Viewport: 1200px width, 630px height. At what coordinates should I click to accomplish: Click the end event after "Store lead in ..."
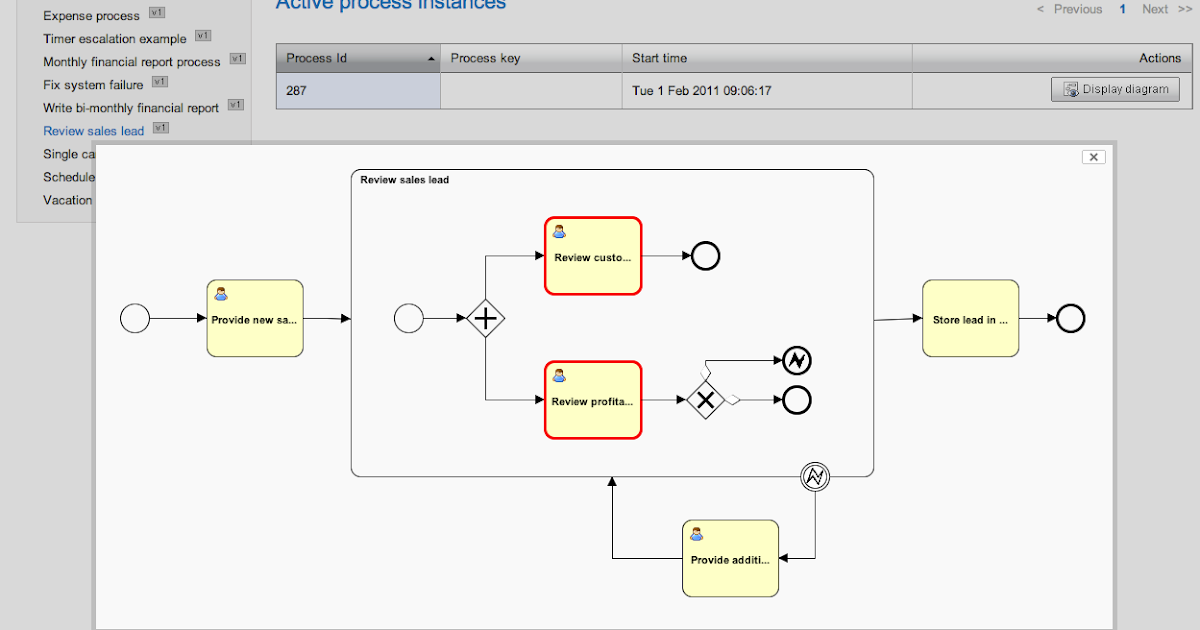[1069, 318]
